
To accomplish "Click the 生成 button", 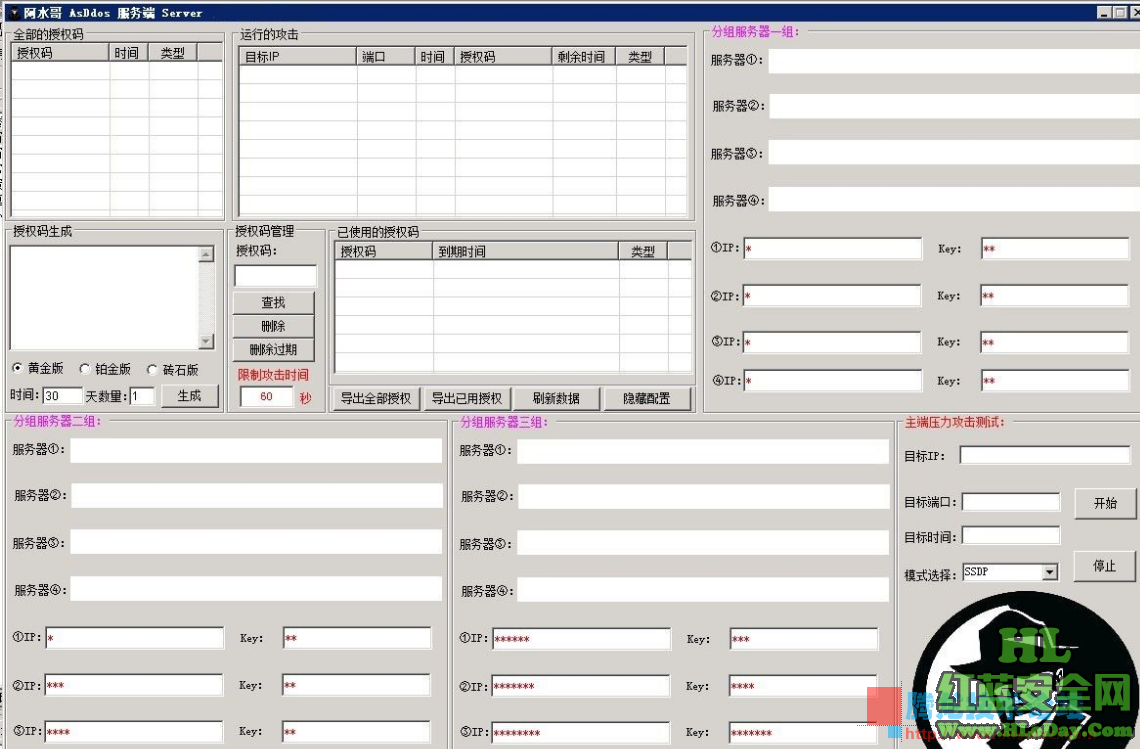I will 189,396.
